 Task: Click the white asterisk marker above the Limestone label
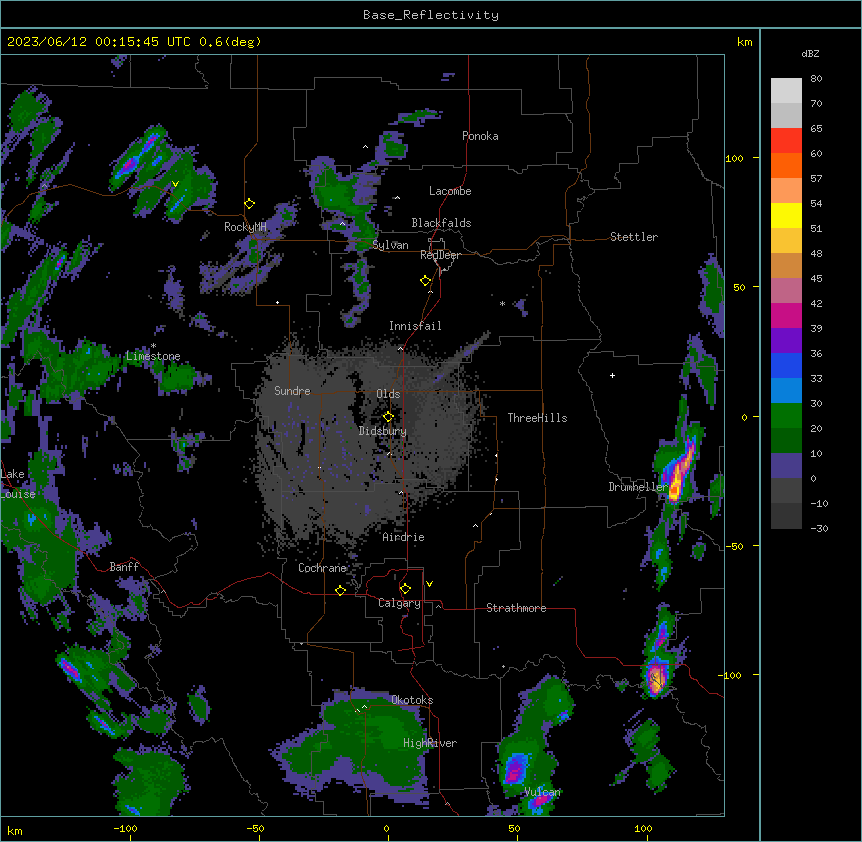[x=153, y=346]
